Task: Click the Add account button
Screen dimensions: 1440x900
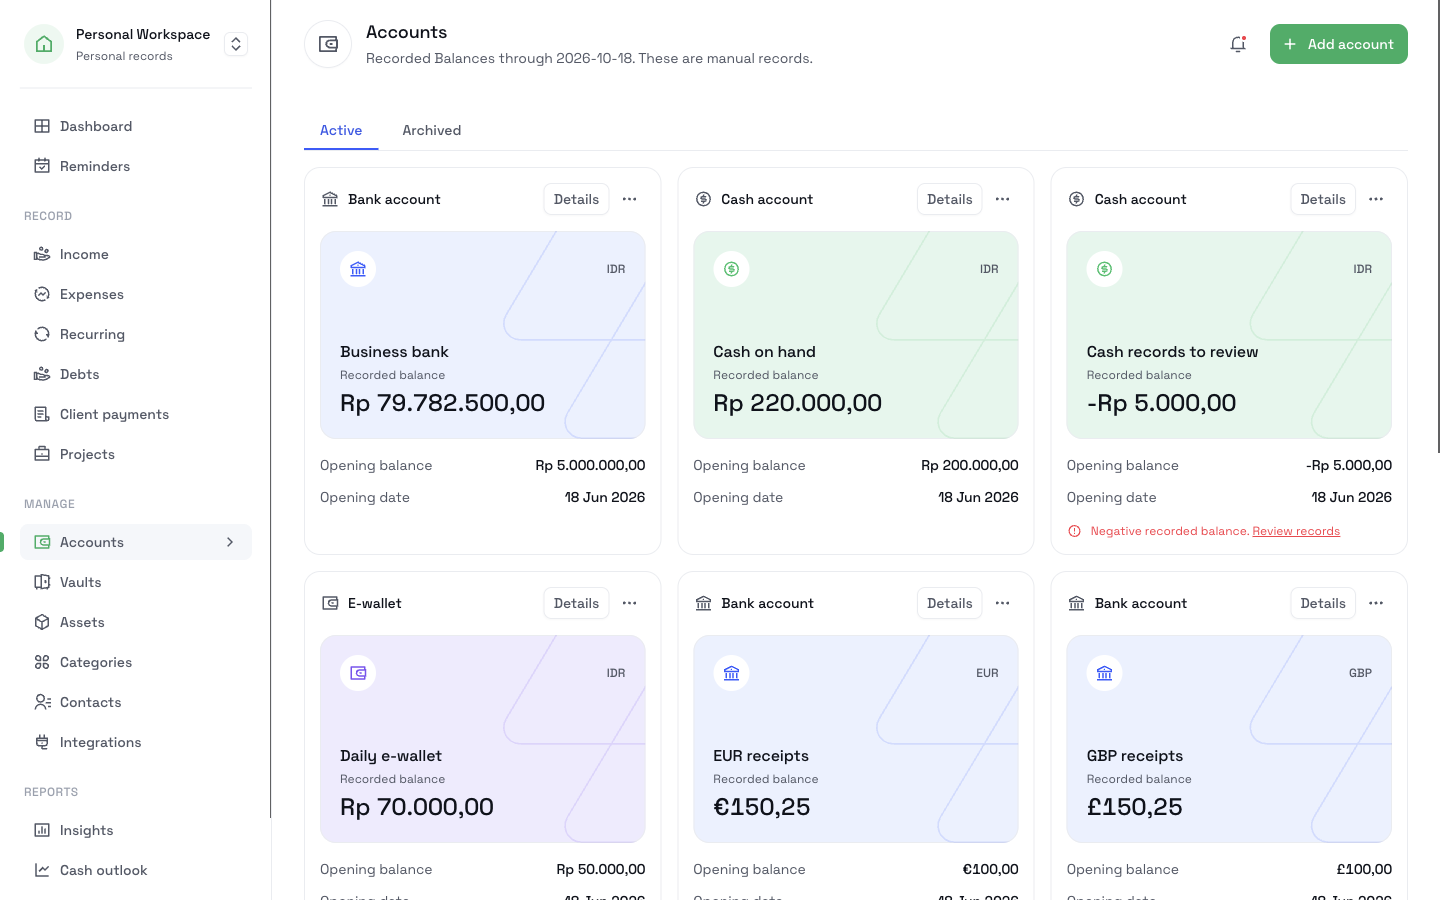Action: tap(1338, 44)
